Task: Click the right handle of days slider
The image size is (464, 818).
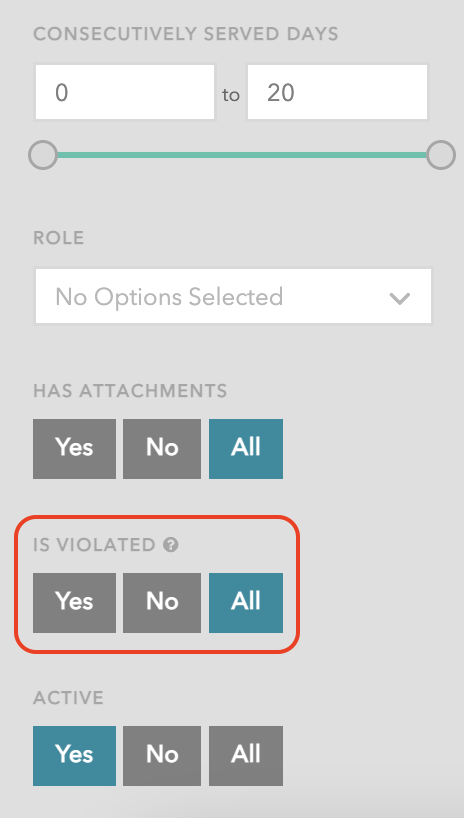Action: click(441, 155)
